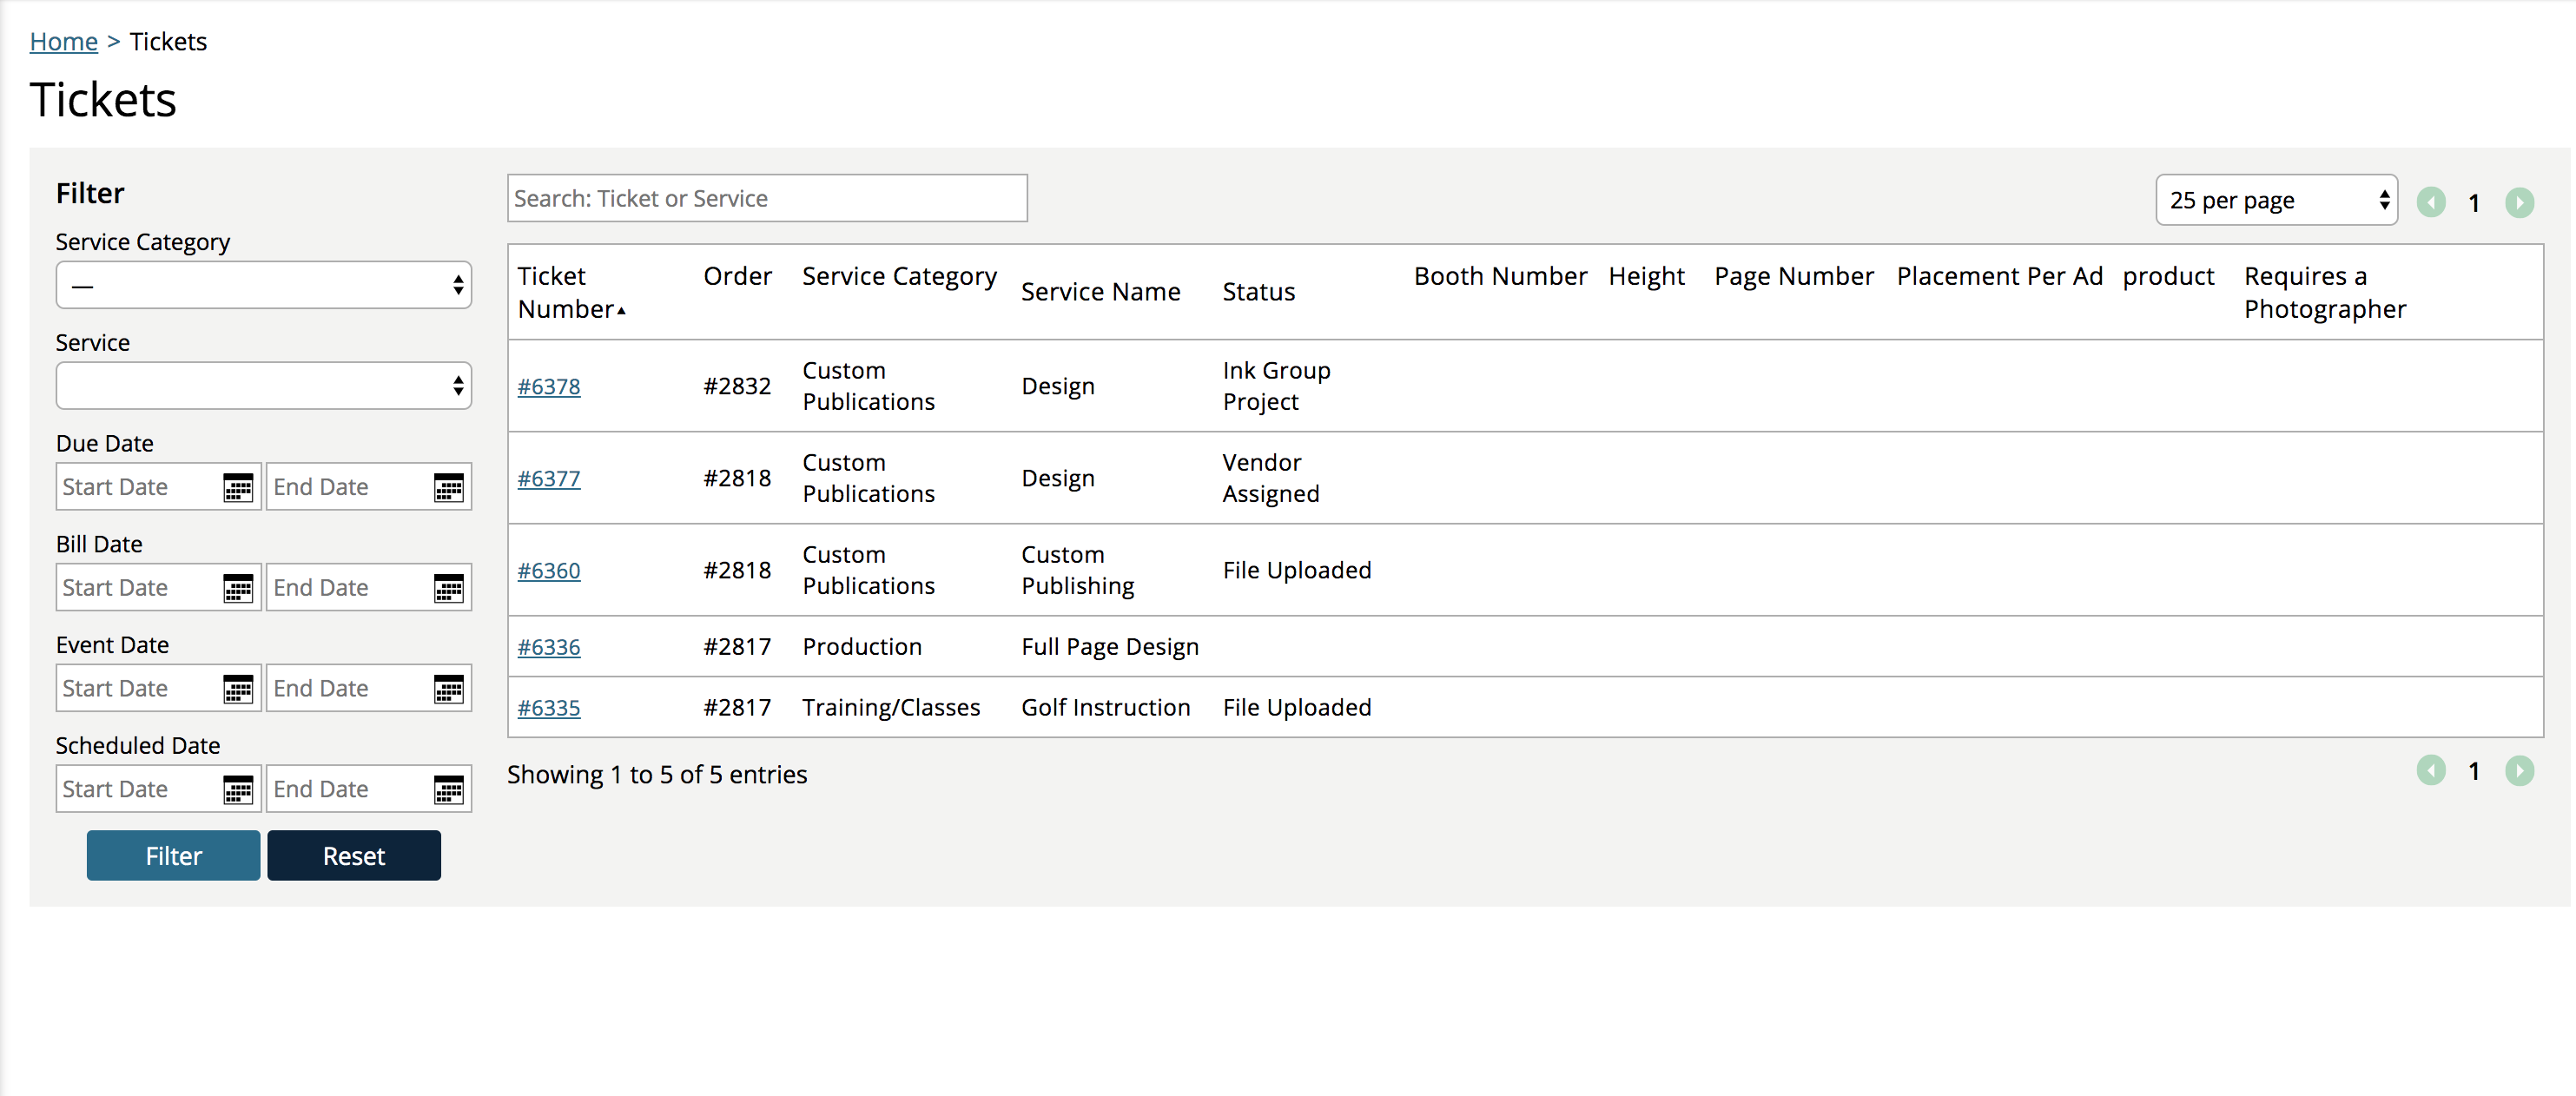This screenshot has width=2576, height=1096.
Task: Open the Bill Date end calendar icon
Action: click(x=448, y=587)
